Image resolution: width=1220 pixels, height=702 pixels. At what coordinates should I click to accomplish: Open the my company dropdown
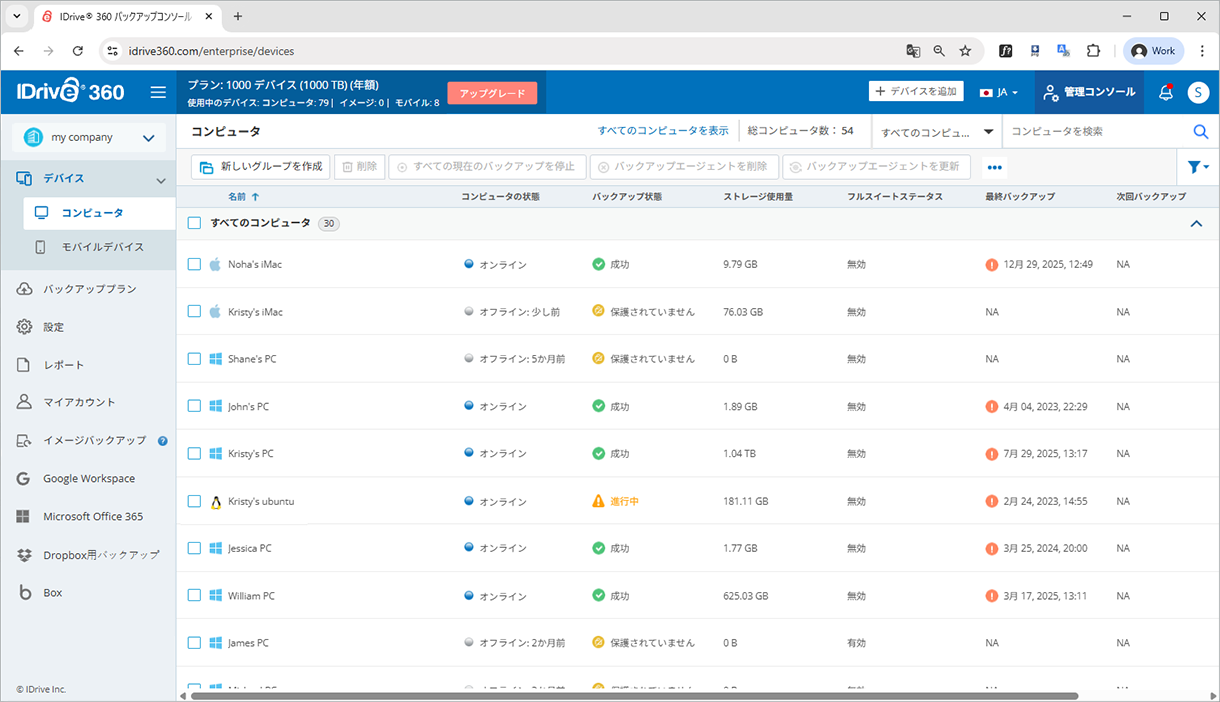tap(89, 138)
